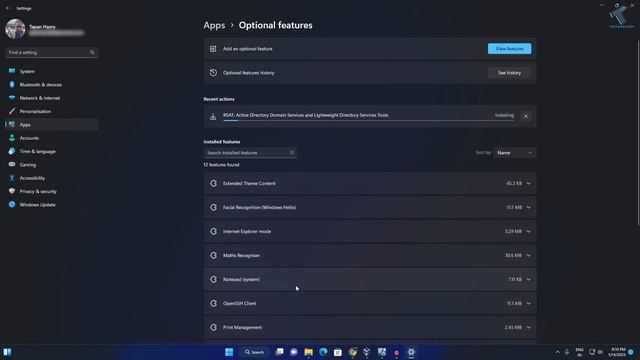Open File Explorer from the taskbar
The image size is (640, 360).
(x=309, y=352)
